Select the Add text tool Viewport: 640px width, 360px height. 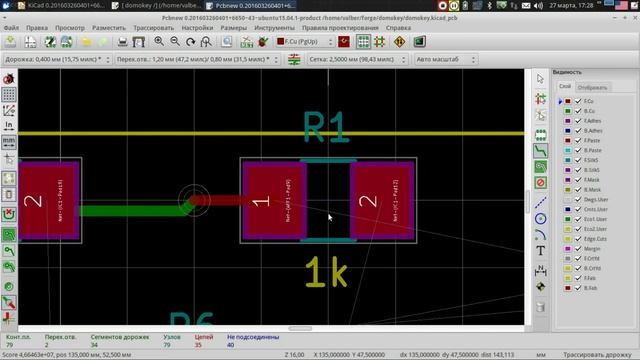coord(540,251)
